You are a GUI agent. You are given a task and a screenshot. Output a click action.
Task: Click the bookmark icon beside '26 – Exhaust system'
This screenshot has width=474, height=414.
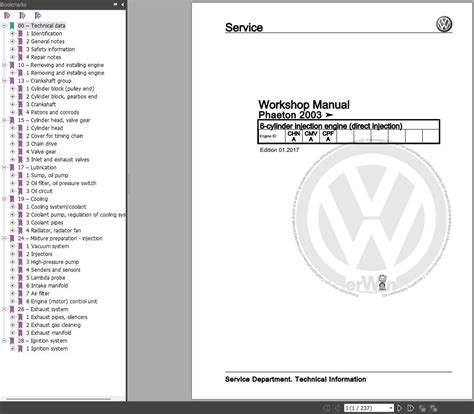[12, 309]
